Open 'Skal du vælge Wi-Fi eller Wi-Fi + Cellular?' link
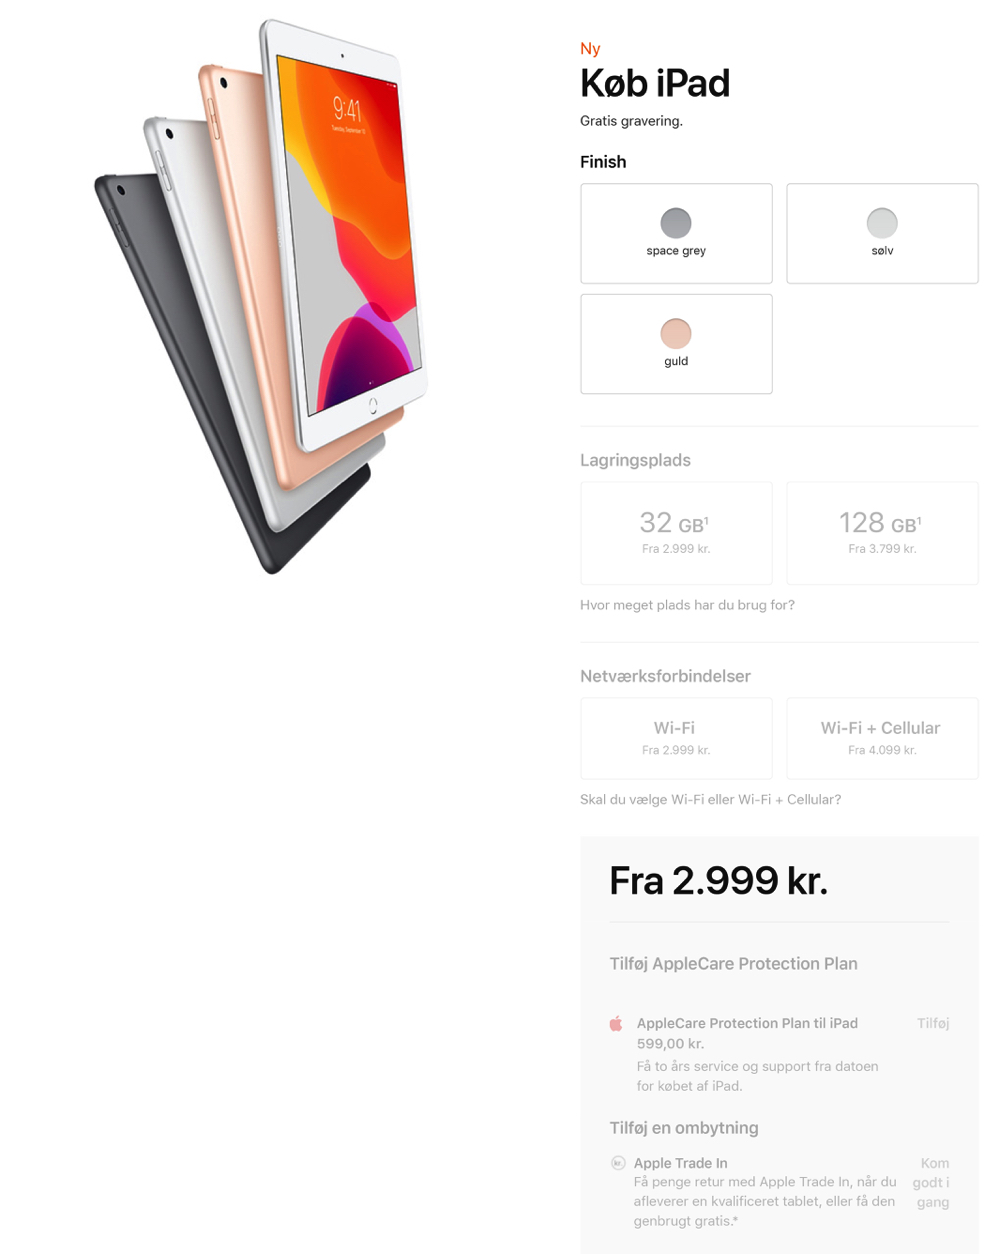This screenshot has width=1000, height=1254. pos(710,799)
